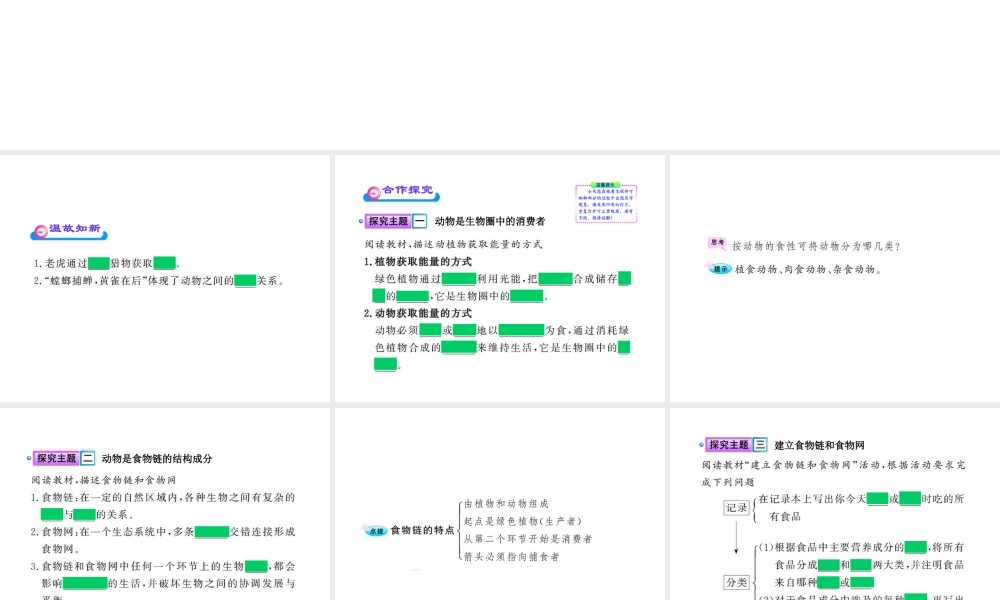Click the green blank before 猎物获取
Image resolution: width=1000 pixels, height=600 pixels.
click(99, 263)
